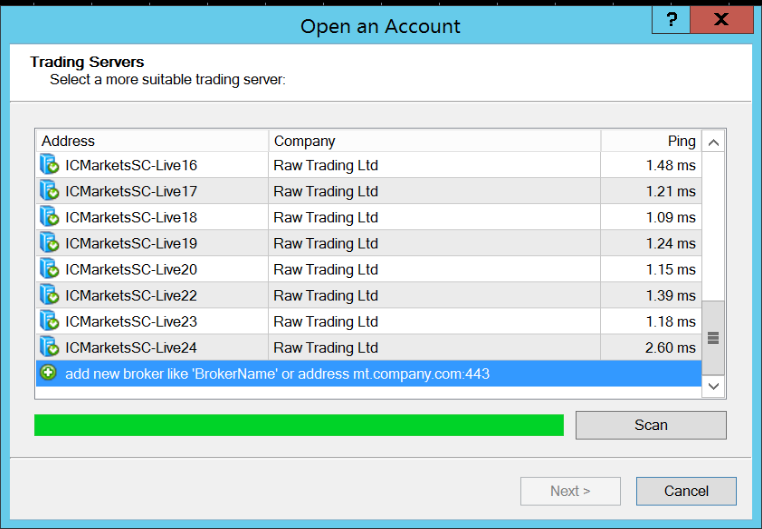Click the 2.60 ms ping value
The width and height of the screenshot is (762, 529).
click(671, 348)
